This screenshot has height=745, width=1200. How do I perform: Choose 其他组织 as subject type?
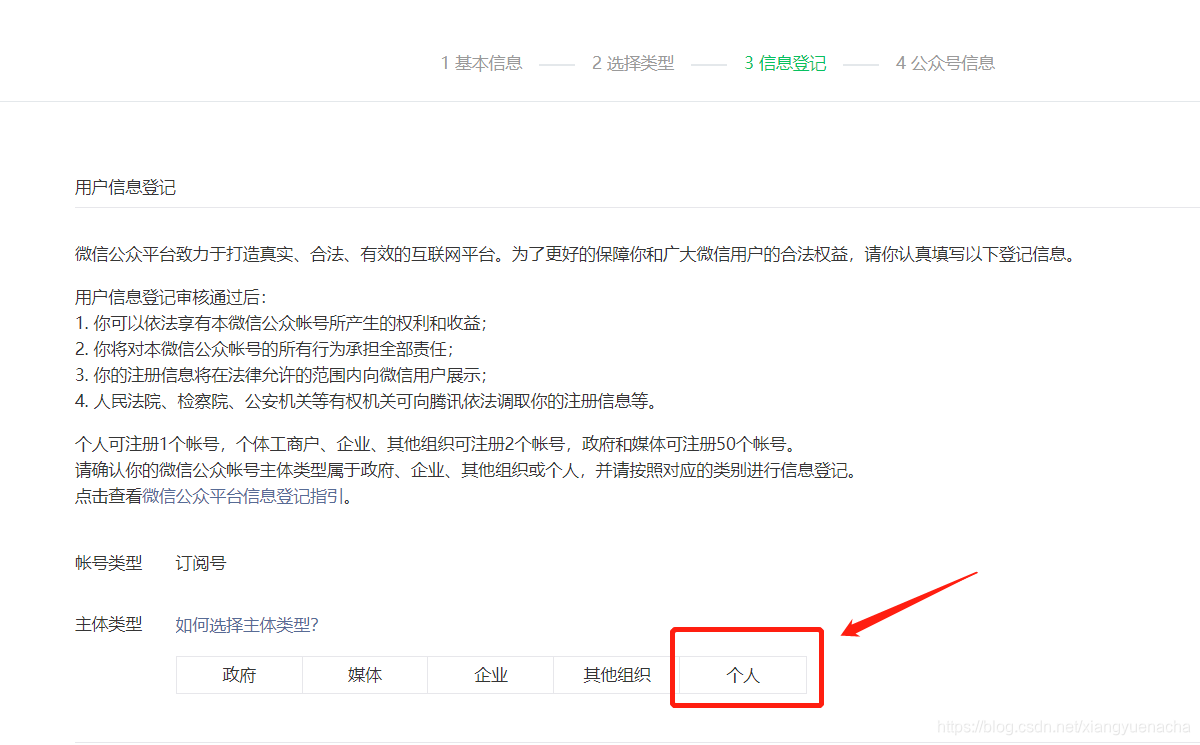pos(617,675)
